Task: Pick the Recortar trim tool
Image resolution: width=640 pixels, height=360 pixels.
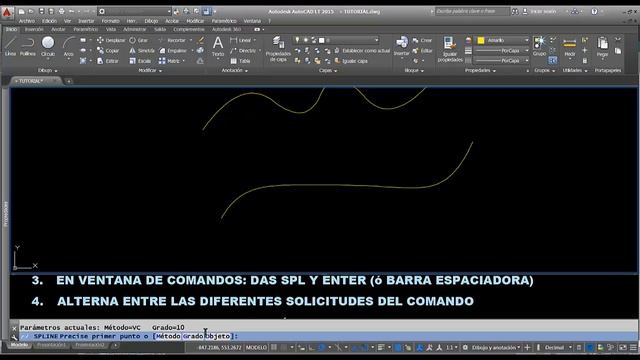Action: point(172,40)
